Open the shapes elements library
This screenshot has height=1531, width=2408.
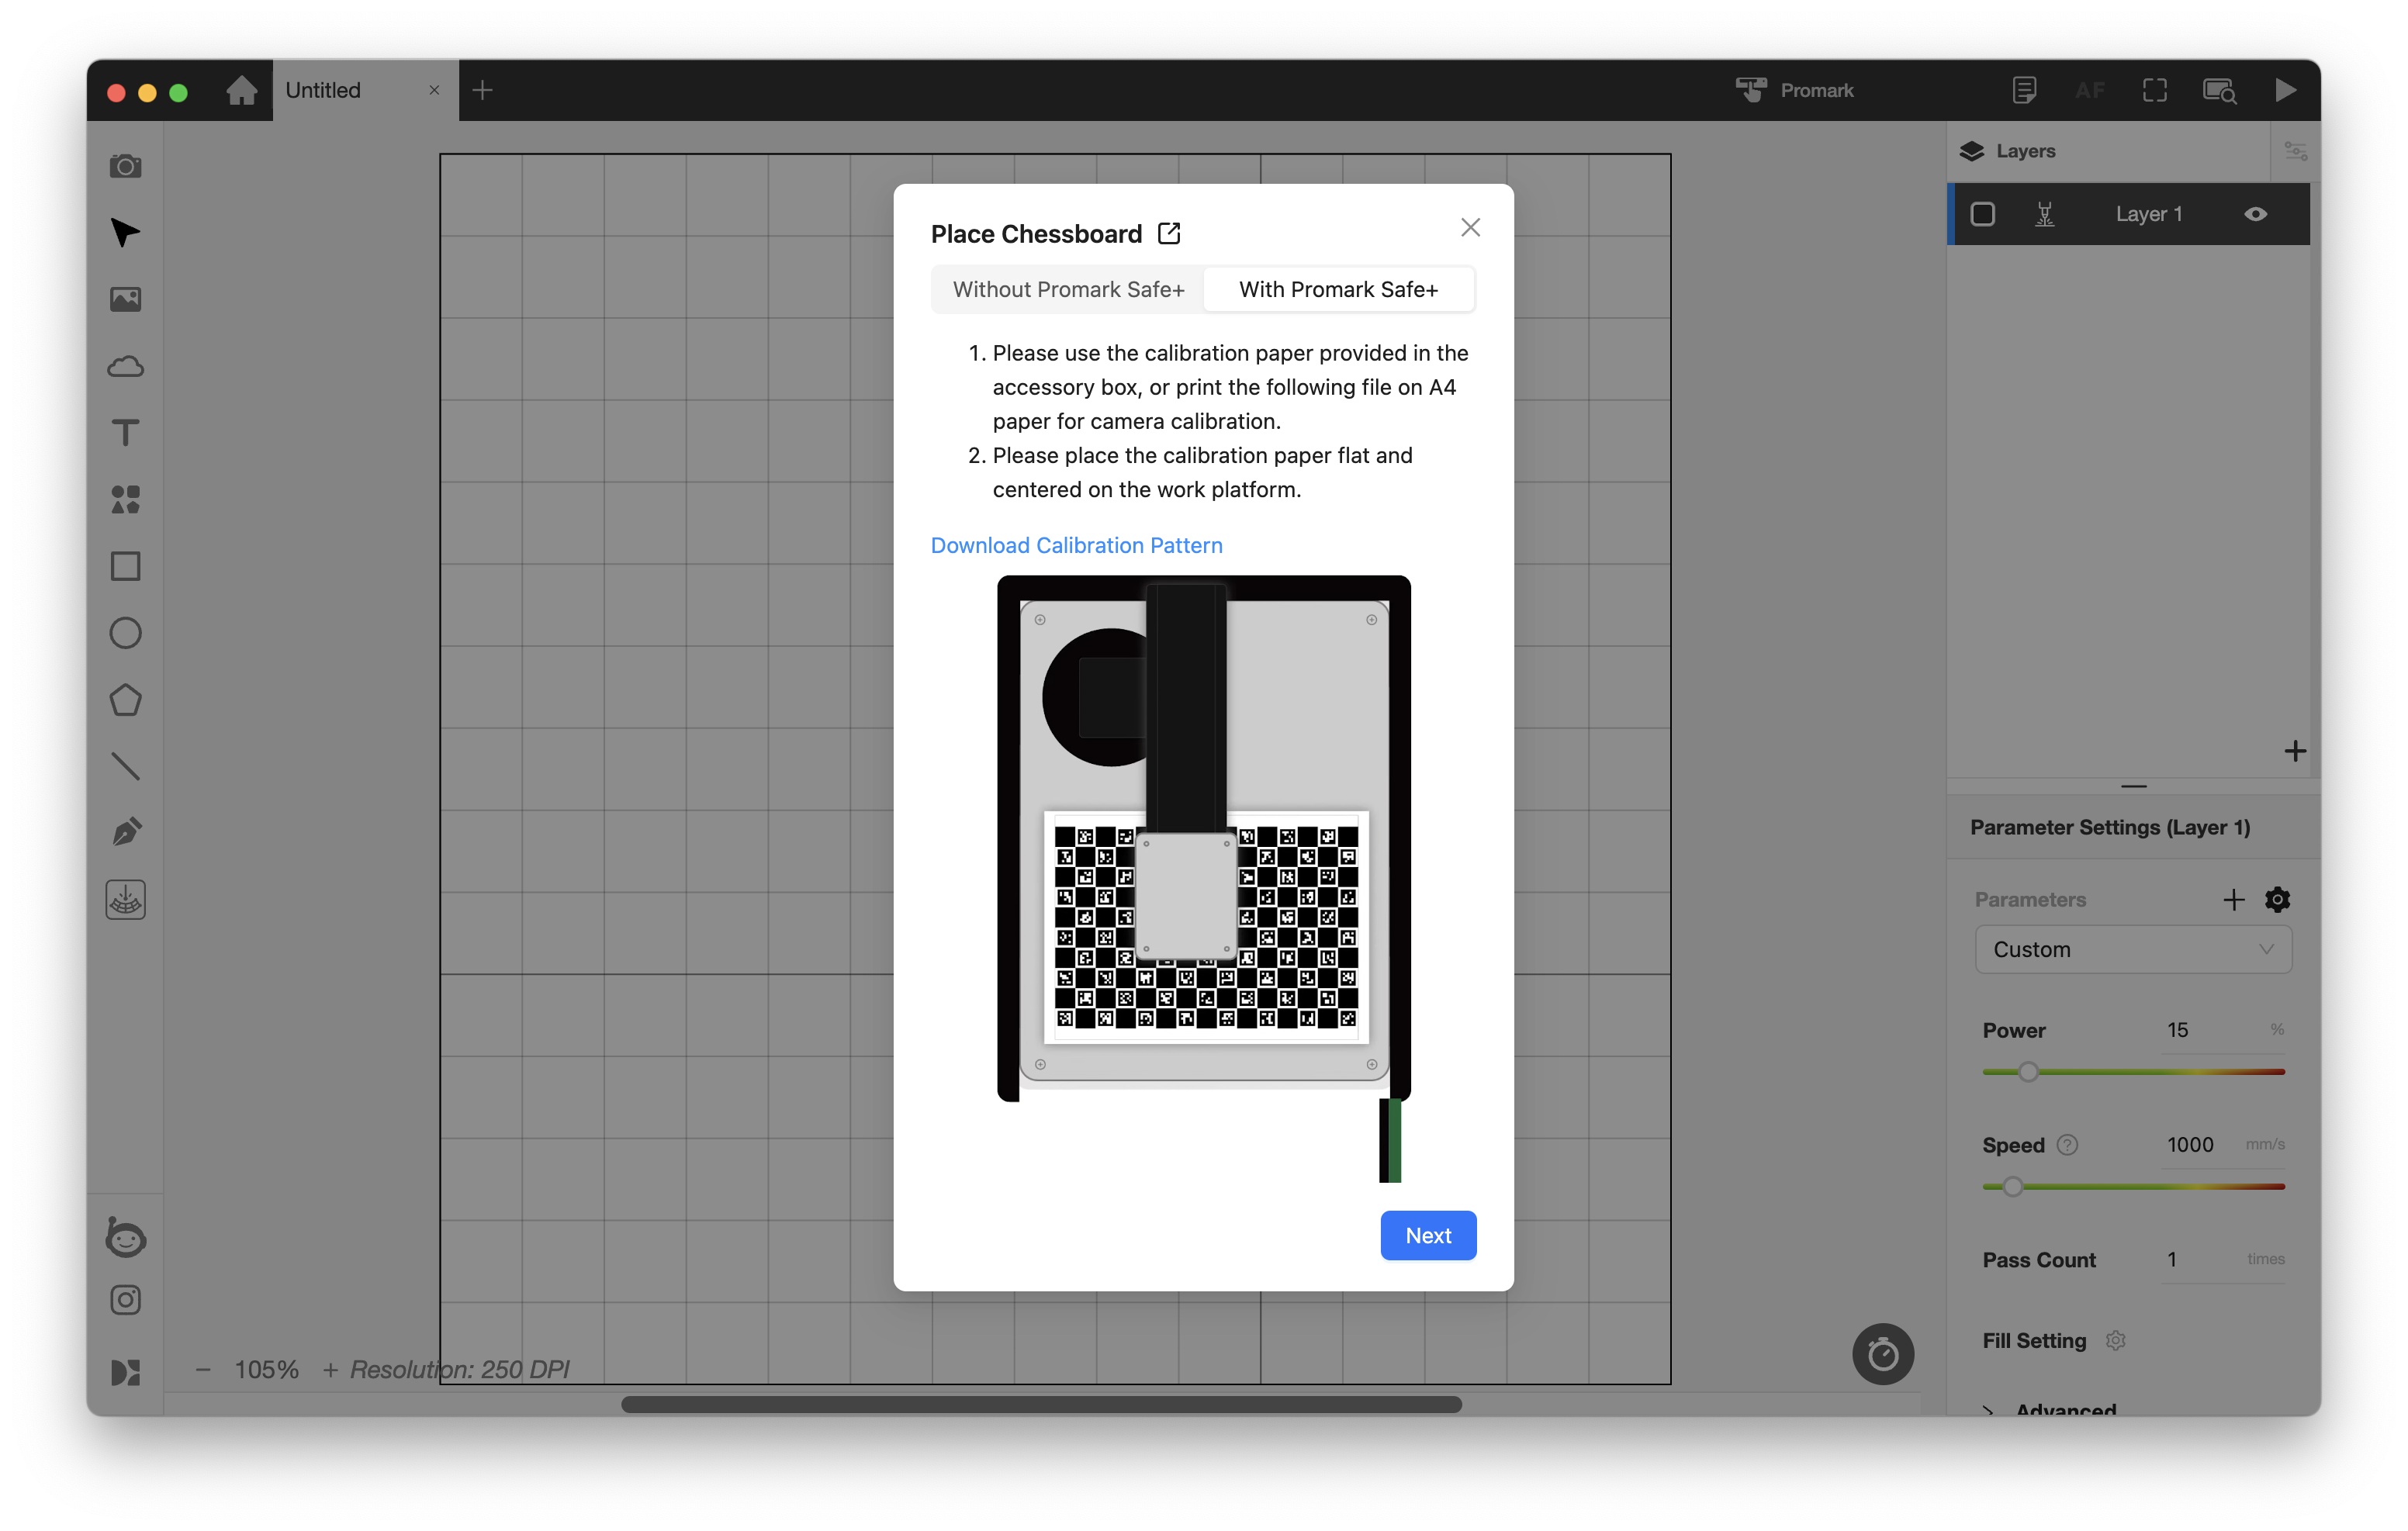pyautogui.click(x=125, y=500)
